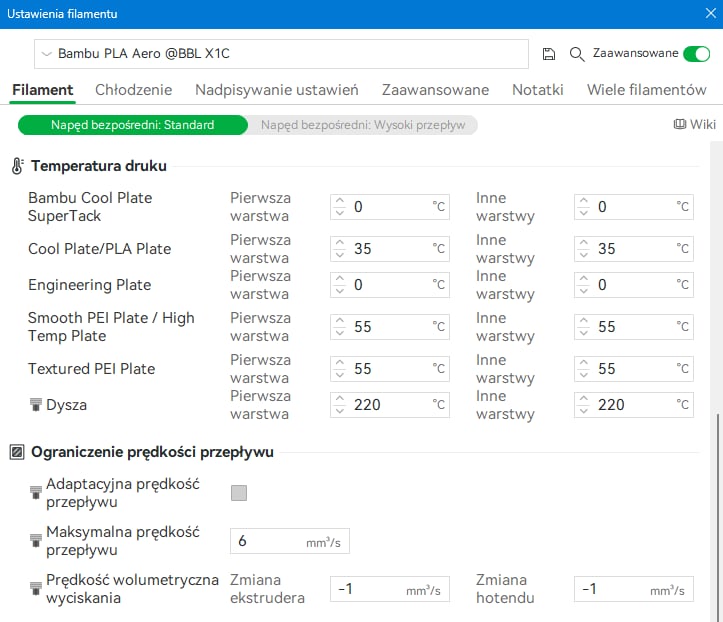
Task: Click the thermometer icon beside Temperatura druku
Action: 18,166
